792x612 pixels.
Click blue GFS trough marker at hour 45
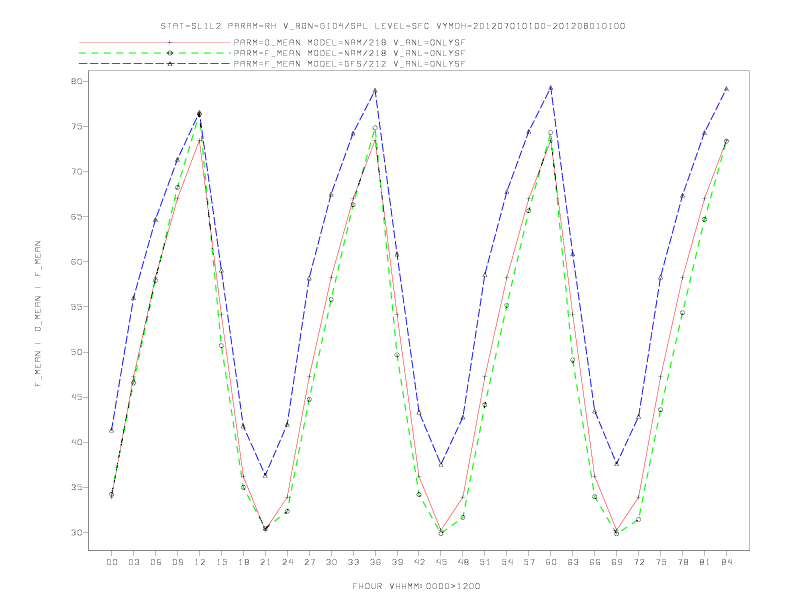point(441,464)
